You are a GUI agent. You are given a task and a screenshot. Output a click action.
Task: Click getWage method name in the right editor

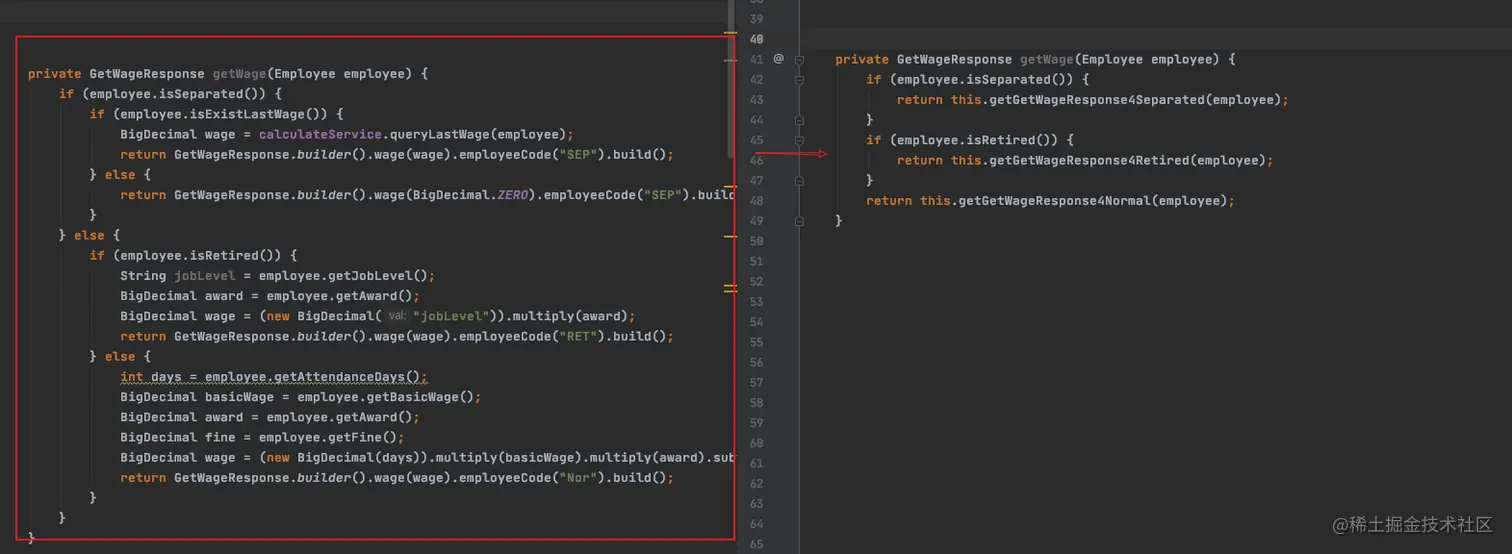[x=1047, y=60]
